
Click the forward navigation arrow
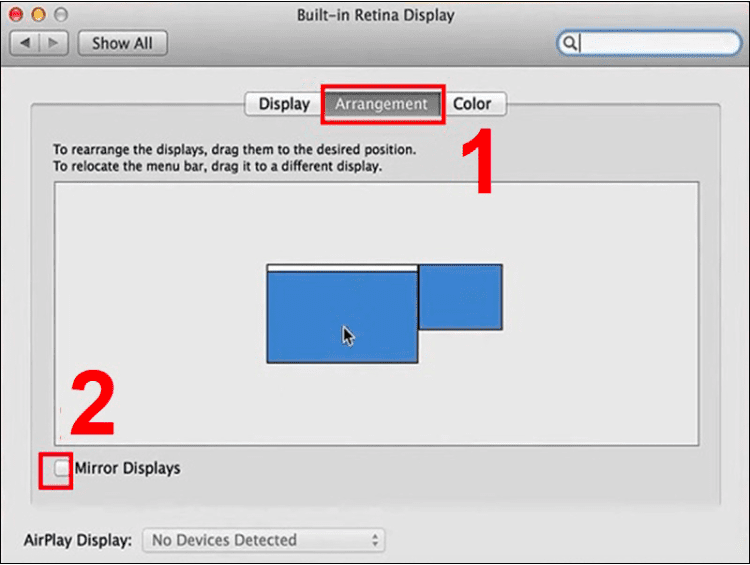pyautogui.click(x=53, y=43)
